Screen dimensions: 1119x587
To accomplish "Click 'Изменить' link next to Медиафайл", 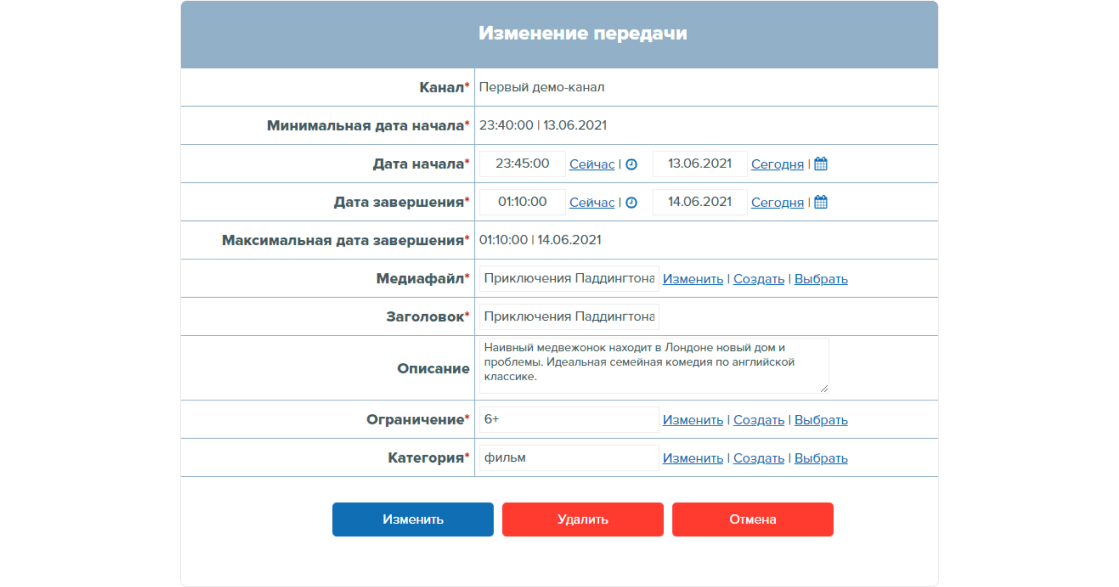I will (692, 279).
